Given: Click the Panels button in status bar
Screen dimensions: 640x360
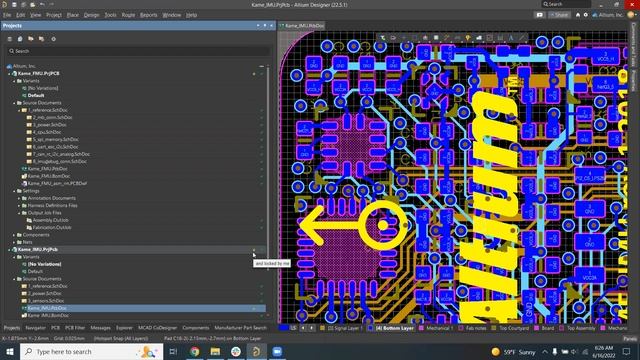Looking at the screenshot, I should click(x=630, y=339).
